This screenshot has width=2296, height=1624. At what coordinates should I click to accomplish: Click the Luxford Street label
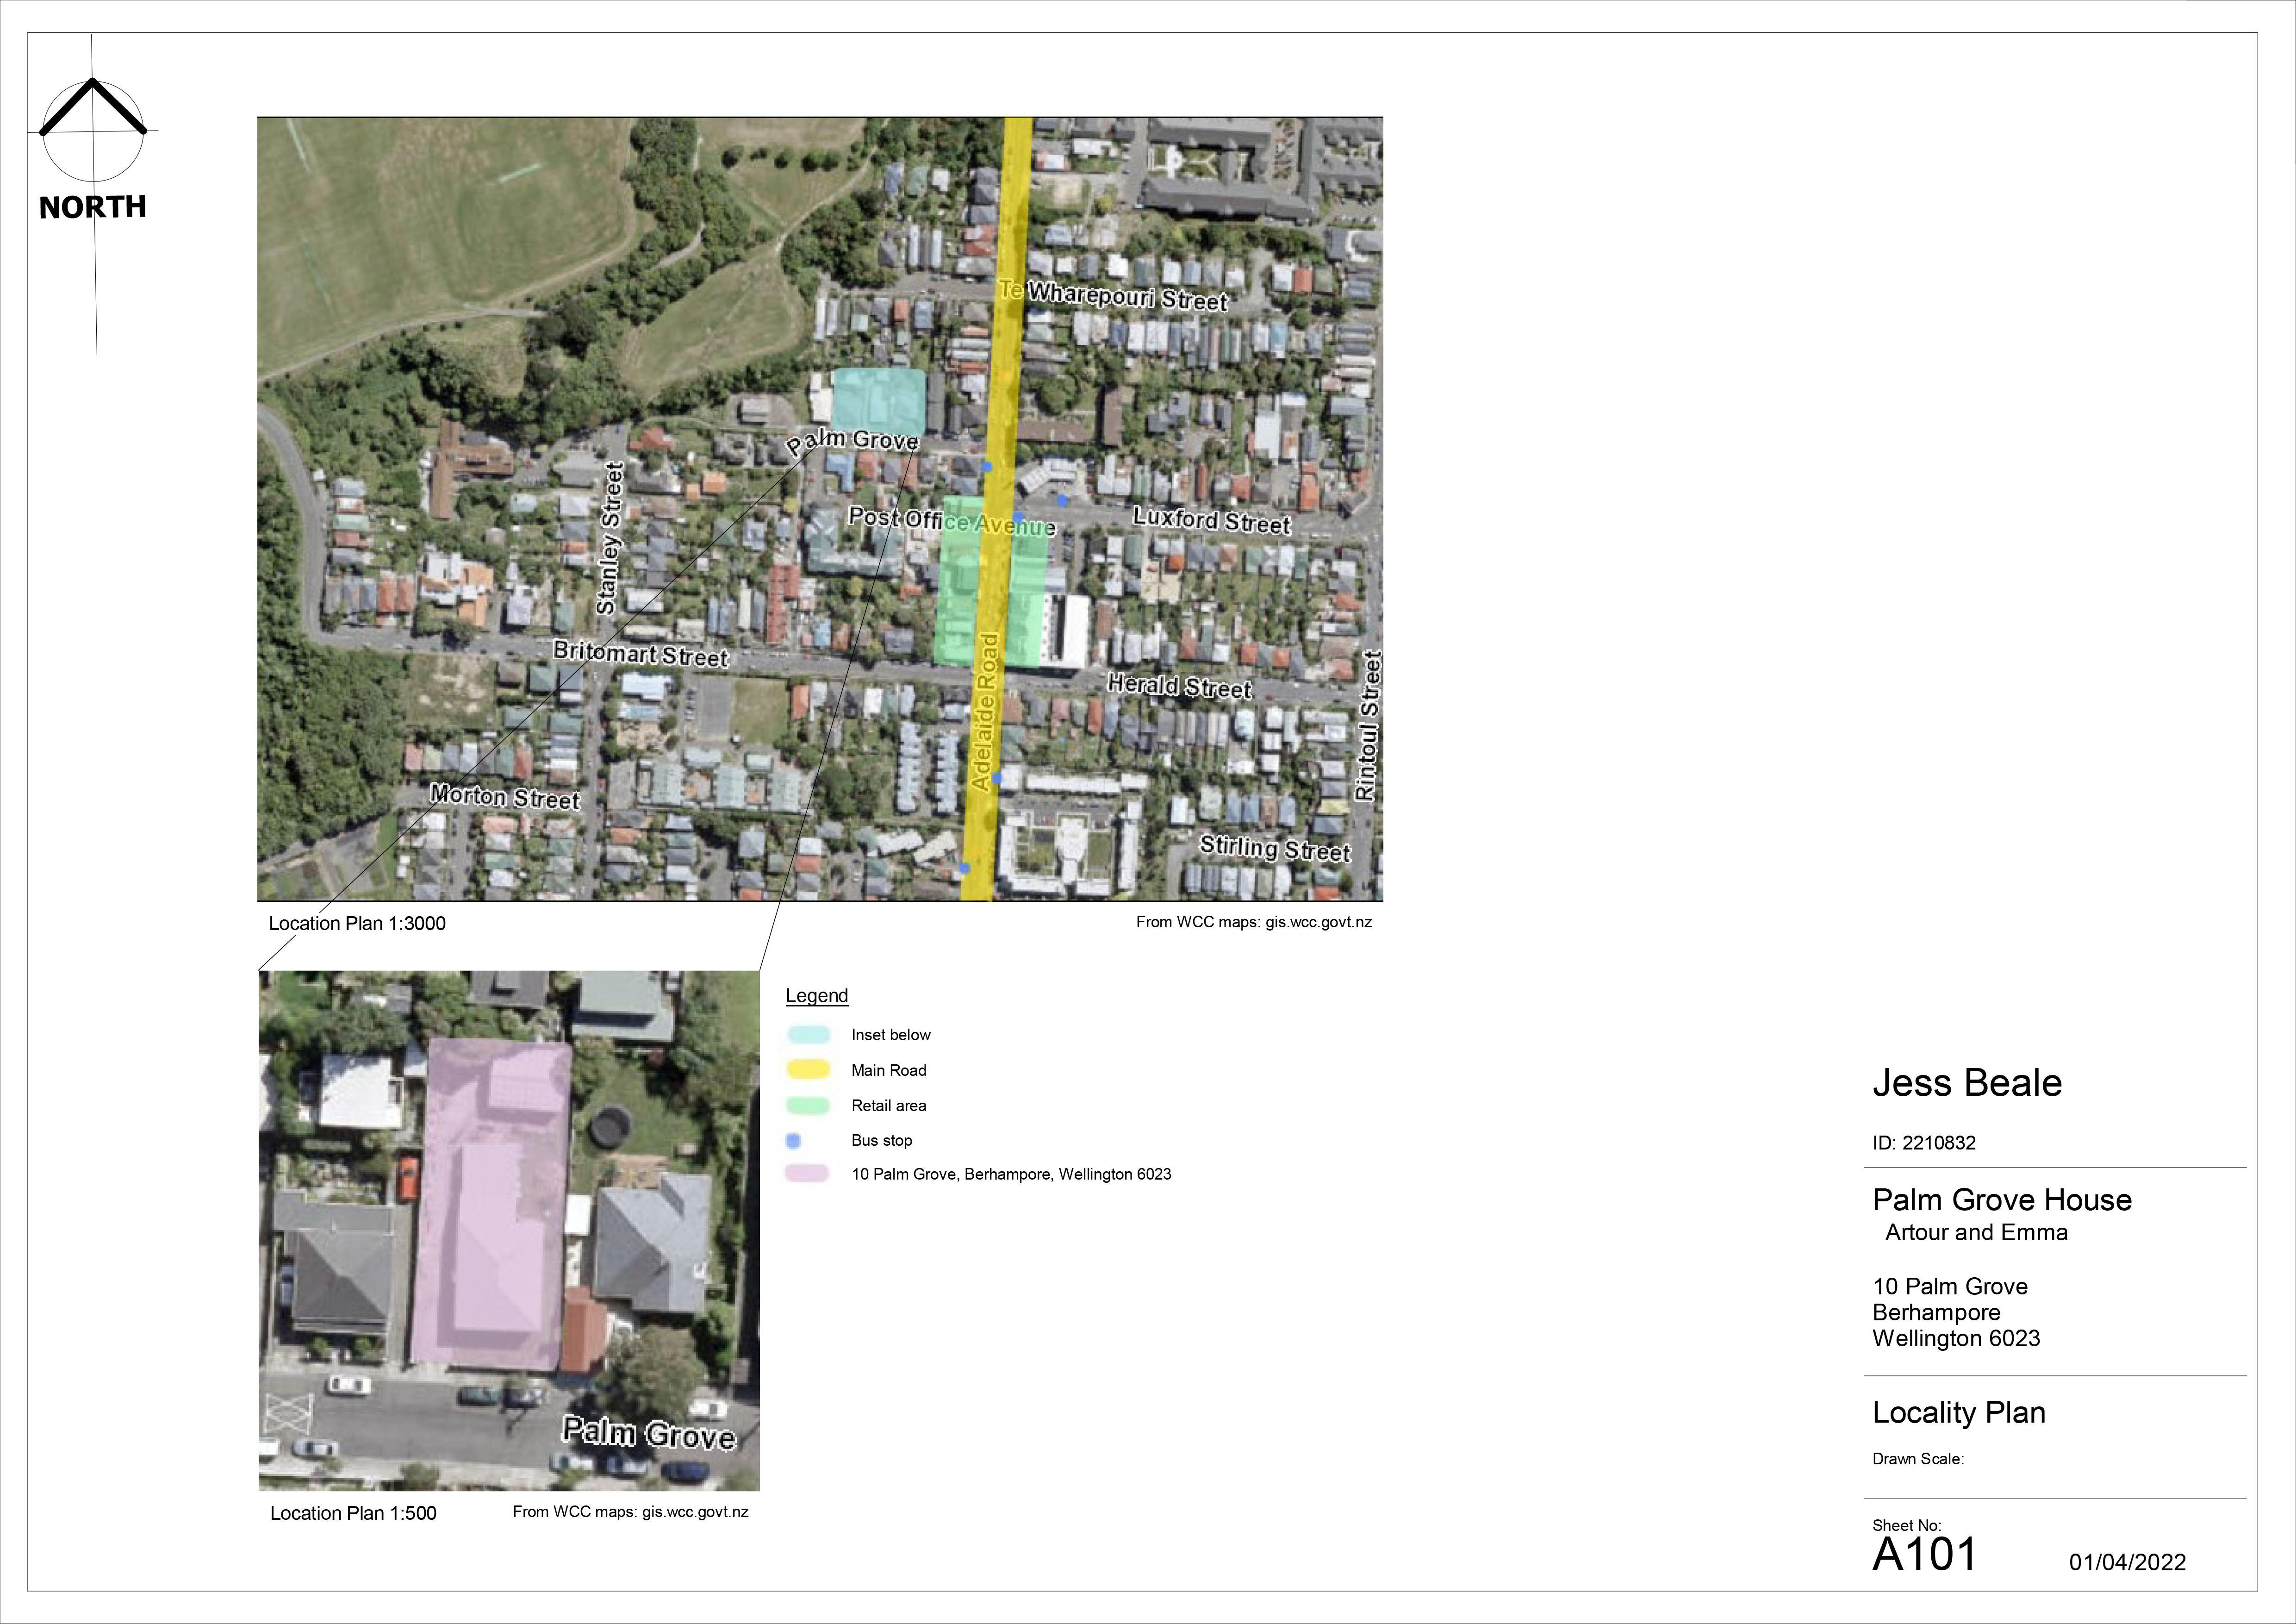1211,520
